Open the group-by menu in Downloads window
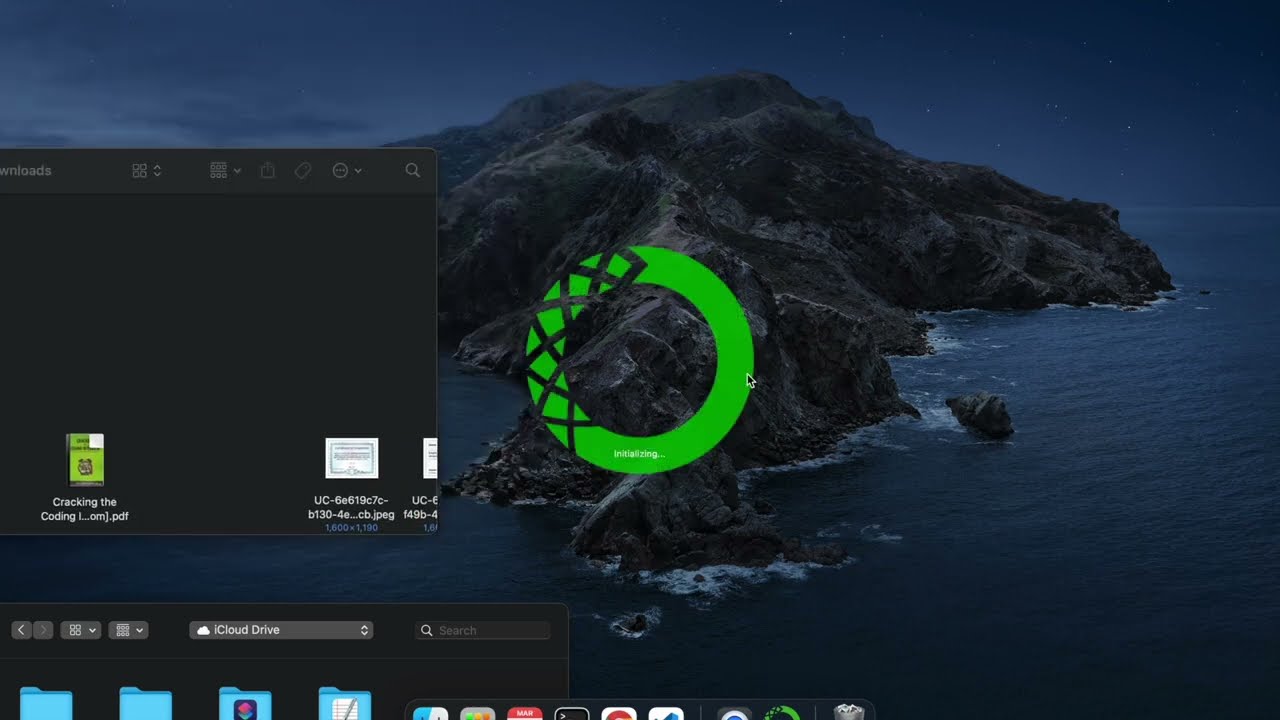The height and width of the screenshot is (720, 1280). click(x=225, y=171)
